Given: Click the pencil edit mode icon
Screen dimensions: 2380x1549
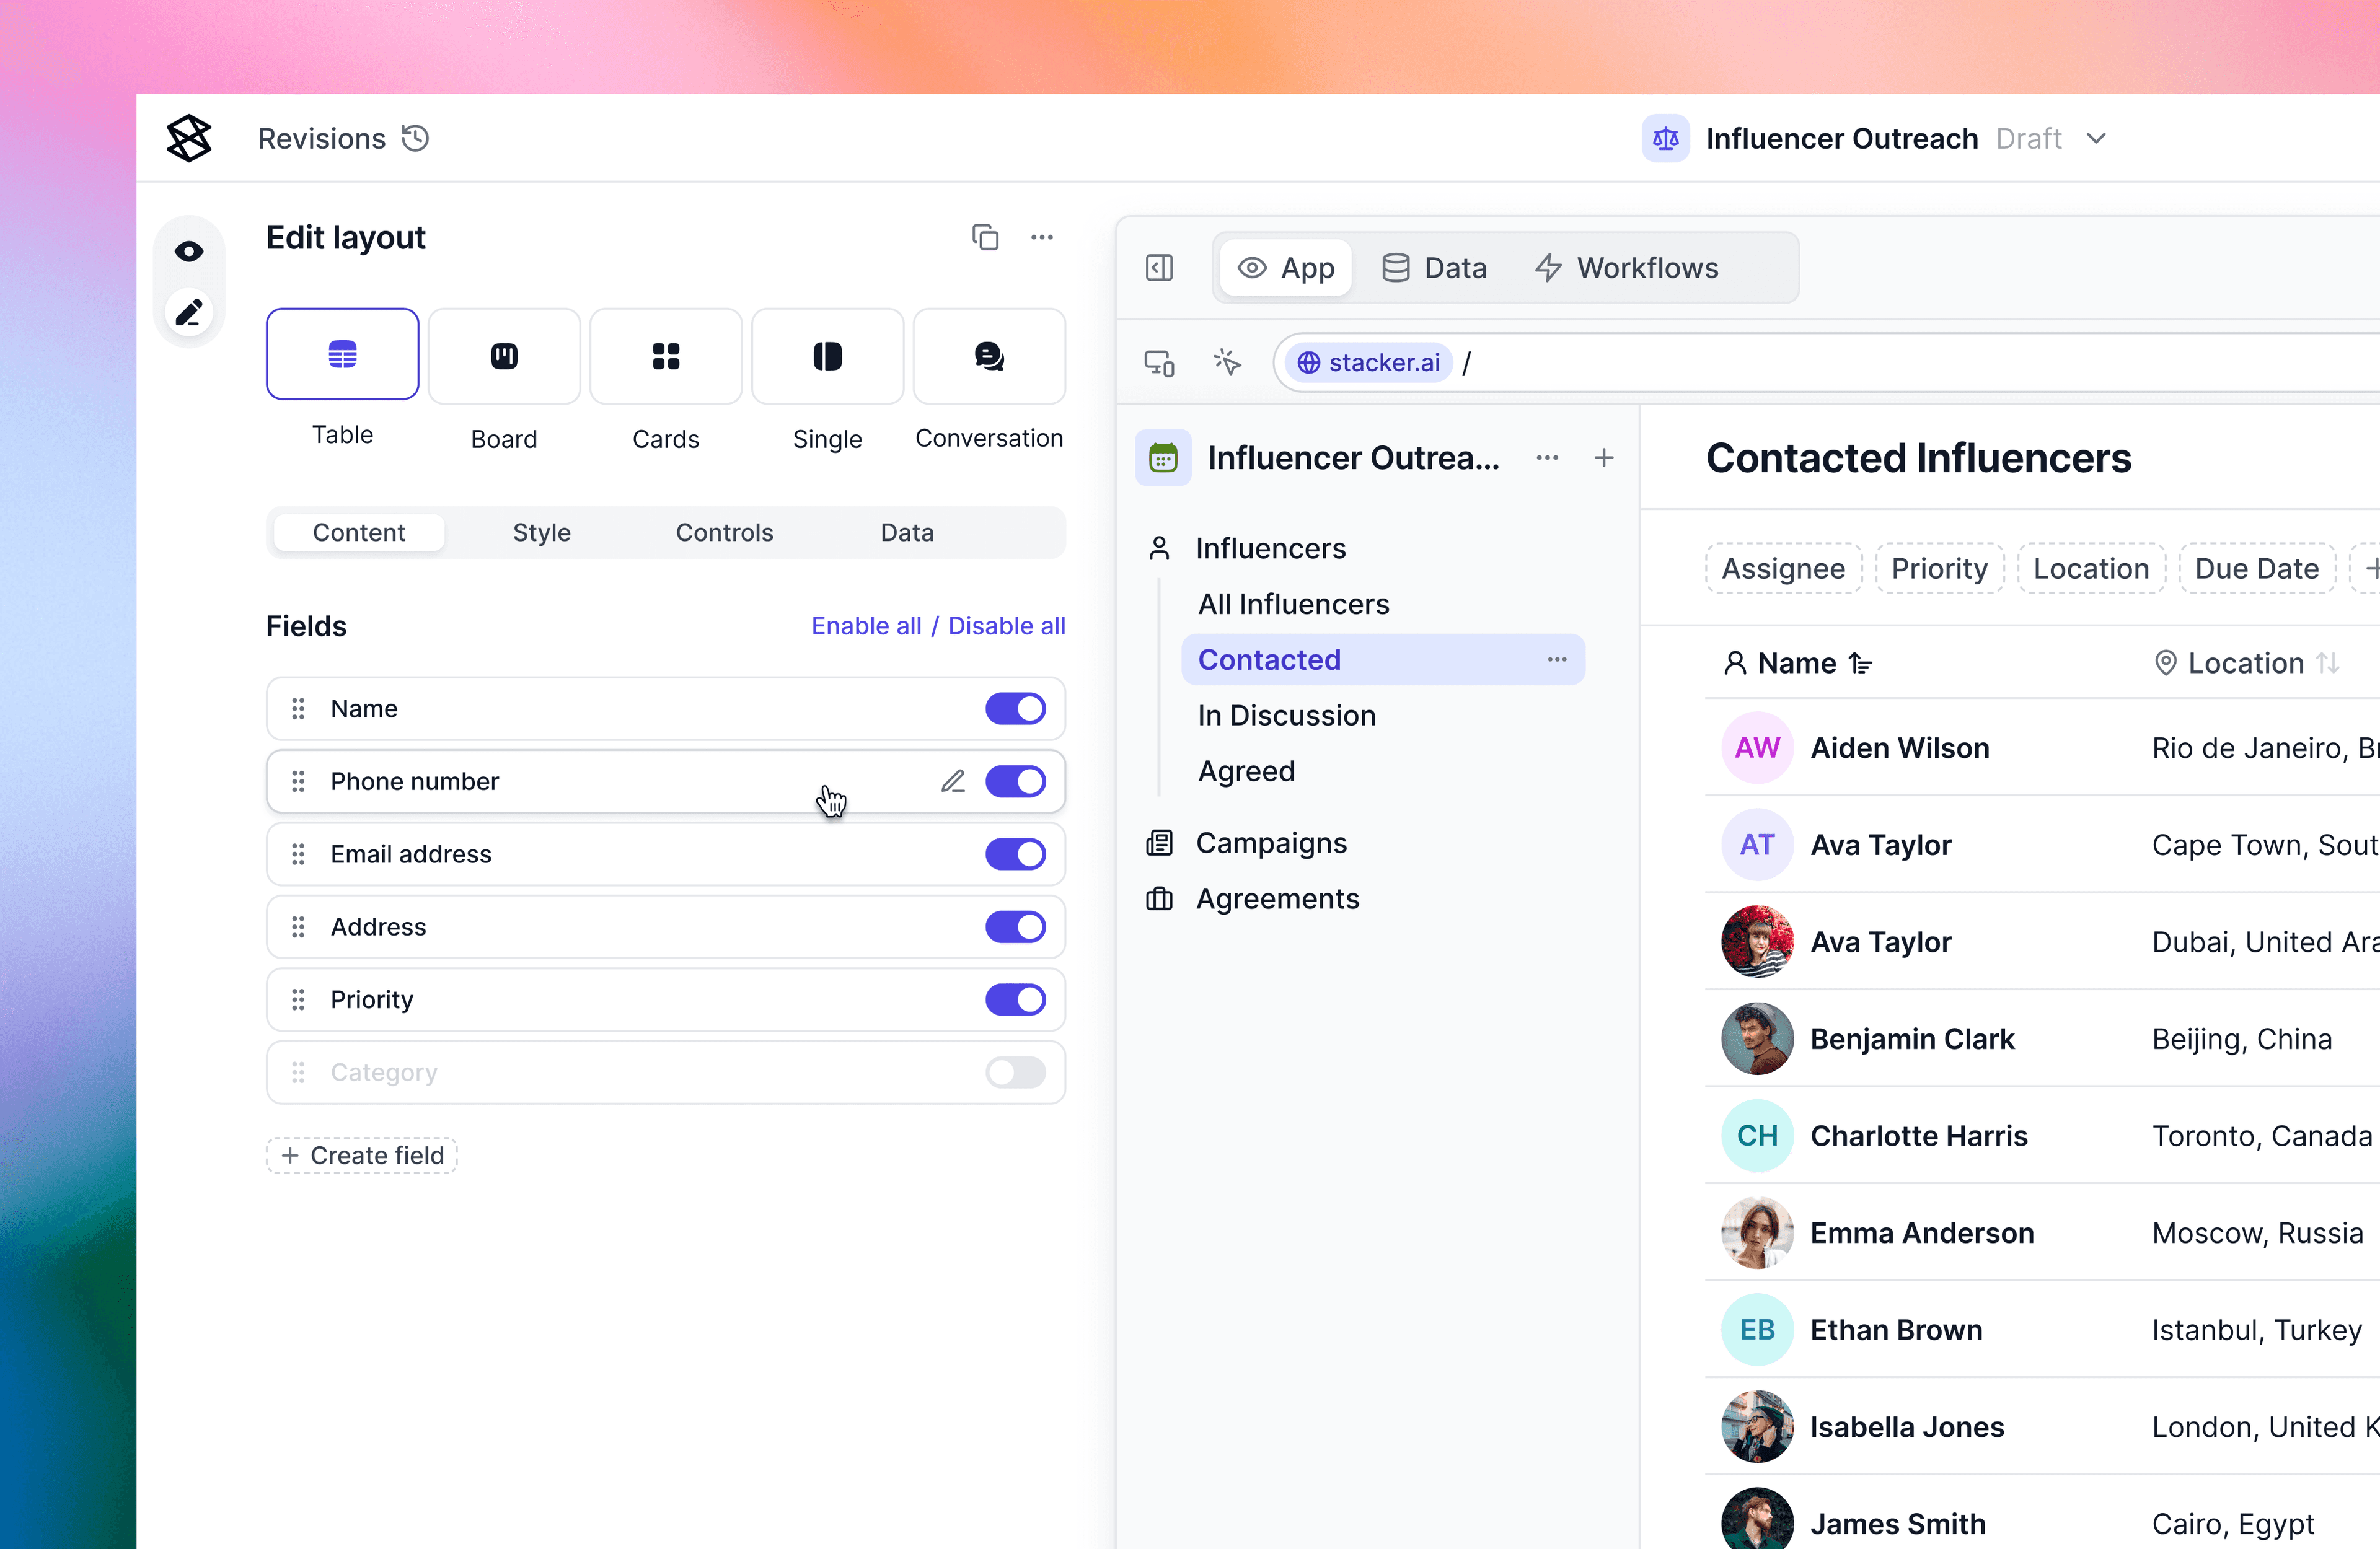Looking at the screenshot, I should point(189,313).
